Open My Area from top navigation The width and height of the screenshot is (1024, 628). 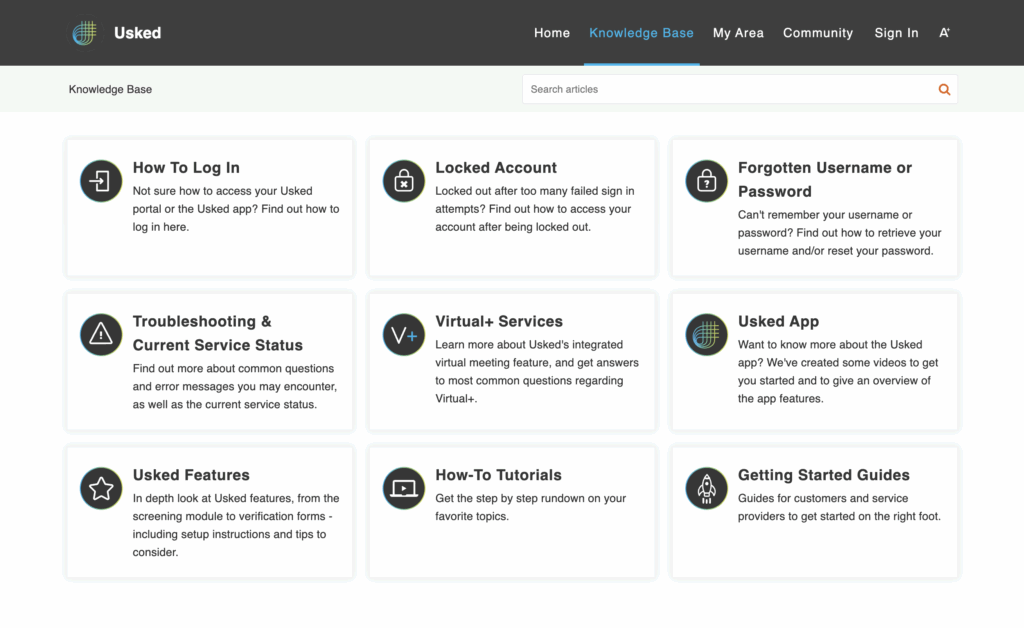coord(738,33)
